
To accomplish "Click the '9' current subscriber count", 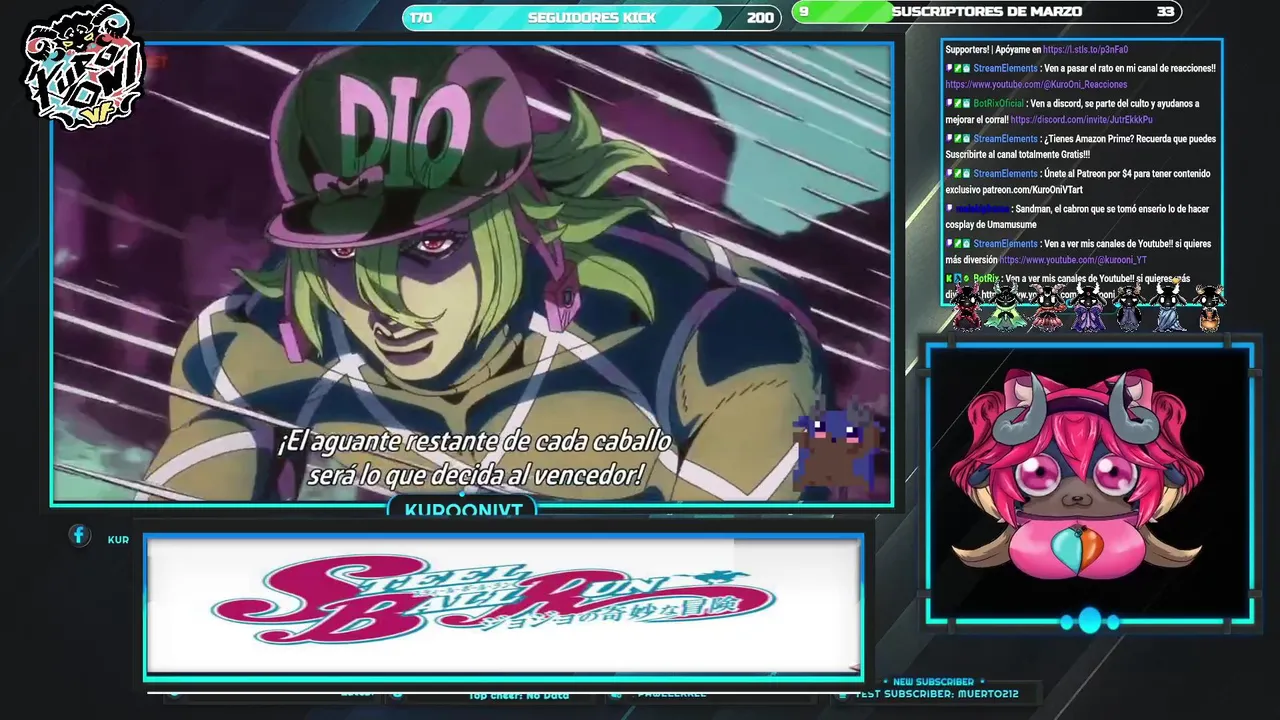I will coord(803,12).
